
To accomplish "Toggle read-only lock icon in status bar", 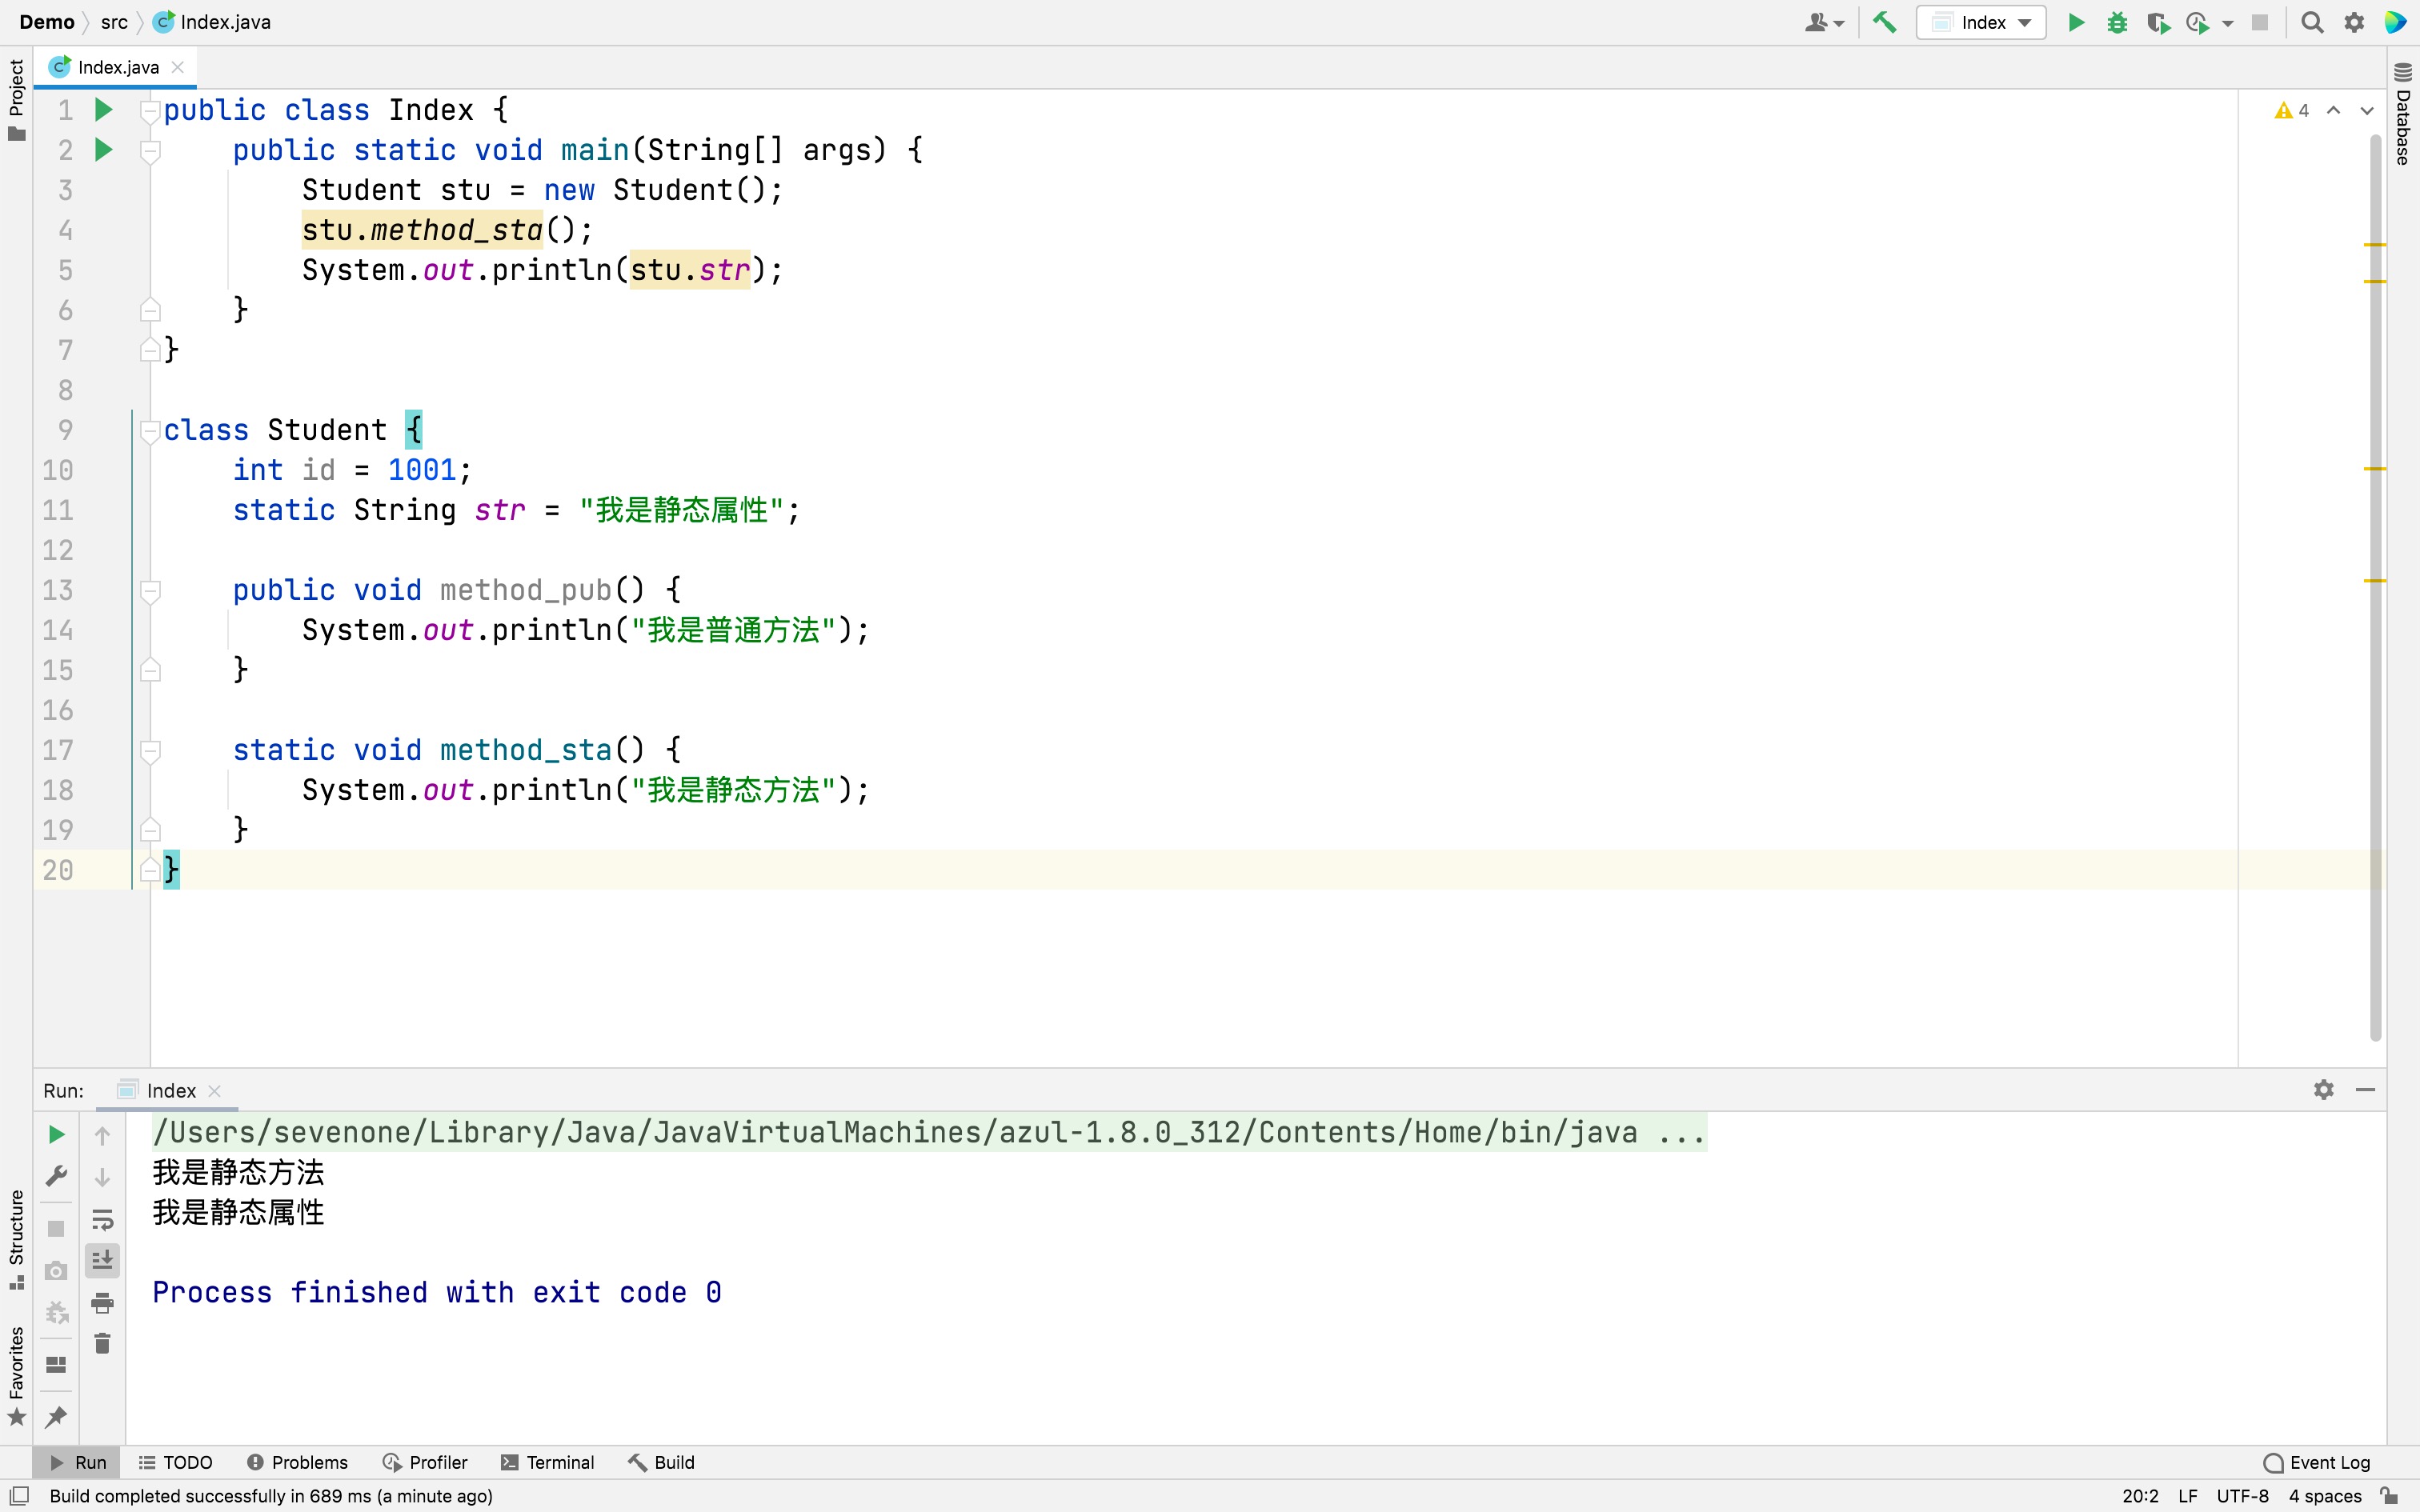I will 2389,1496.
